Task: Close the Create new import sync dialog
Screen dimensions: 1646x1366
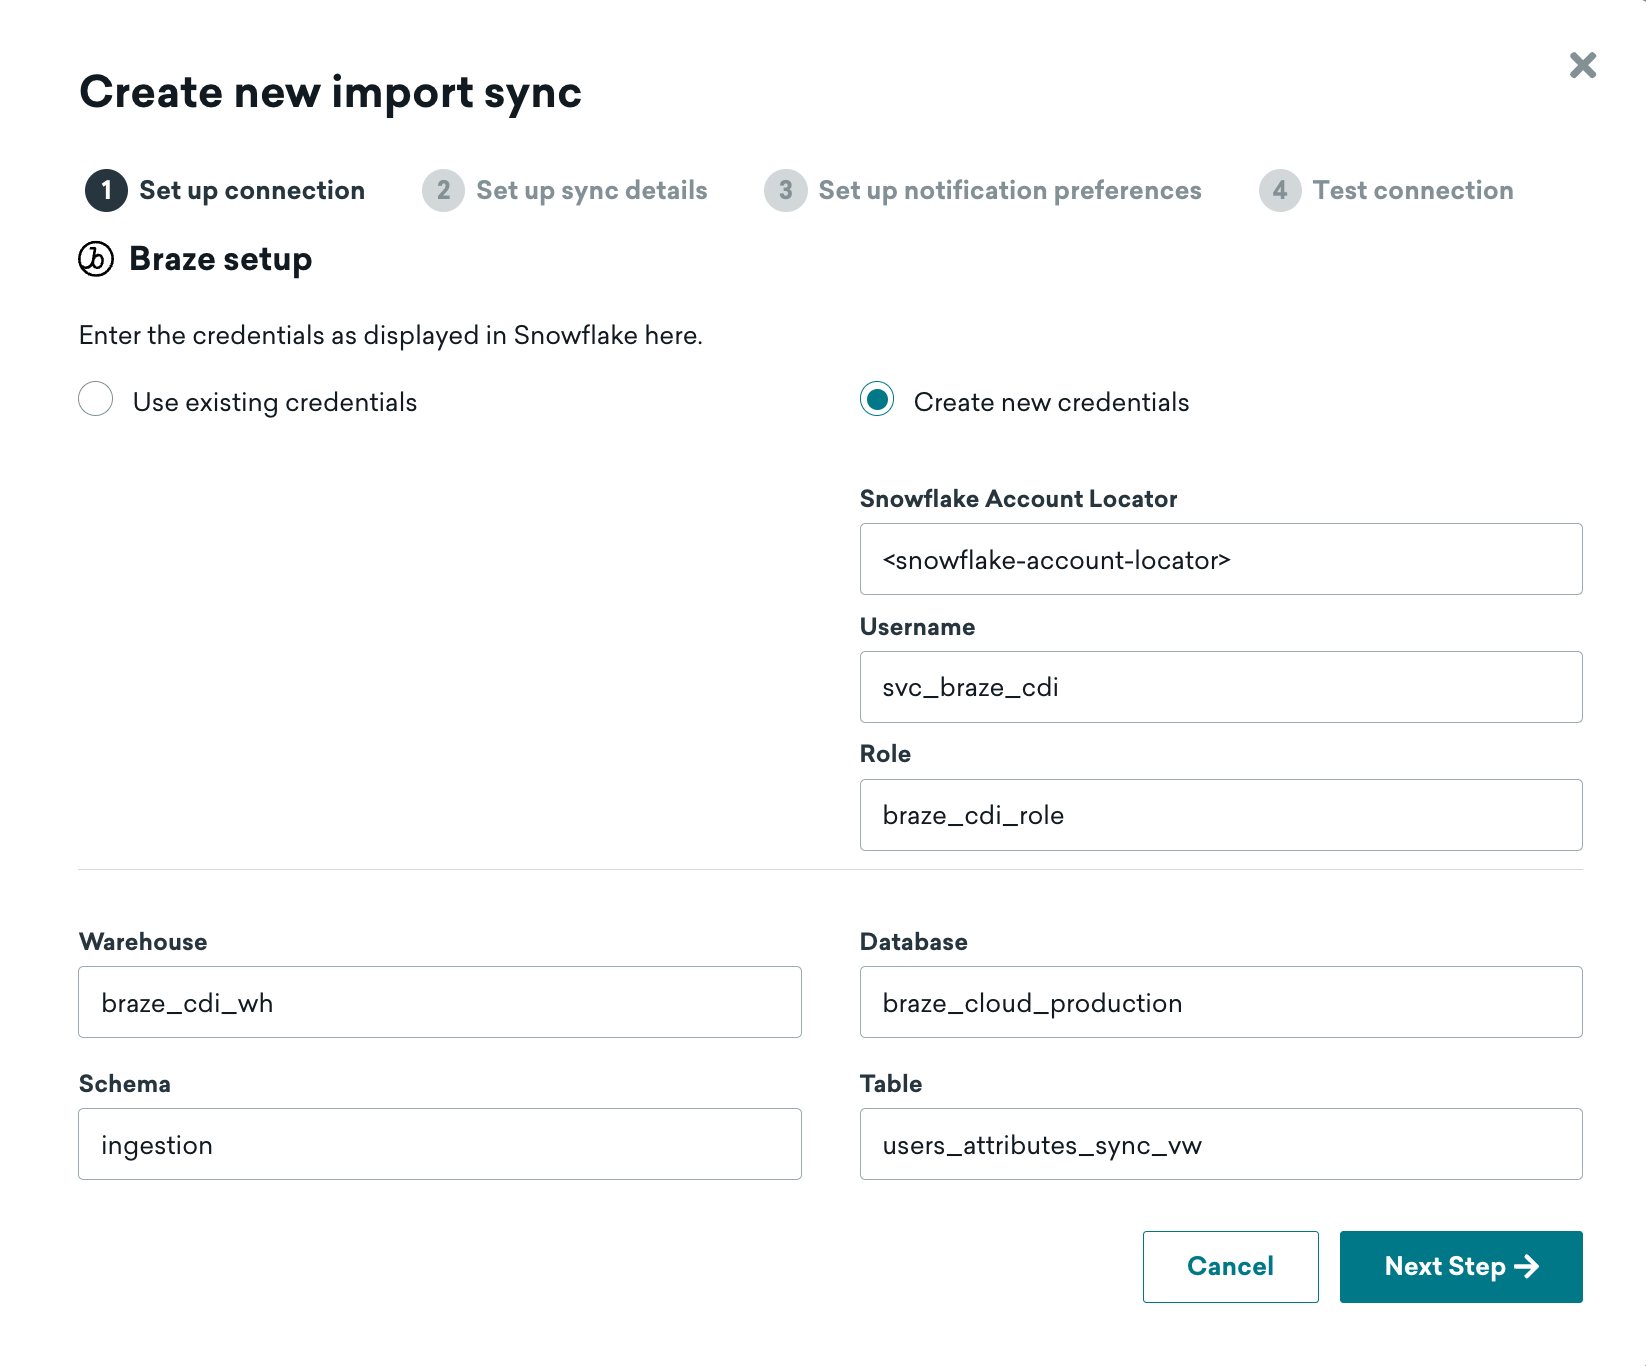Action: click(1582, 66)
